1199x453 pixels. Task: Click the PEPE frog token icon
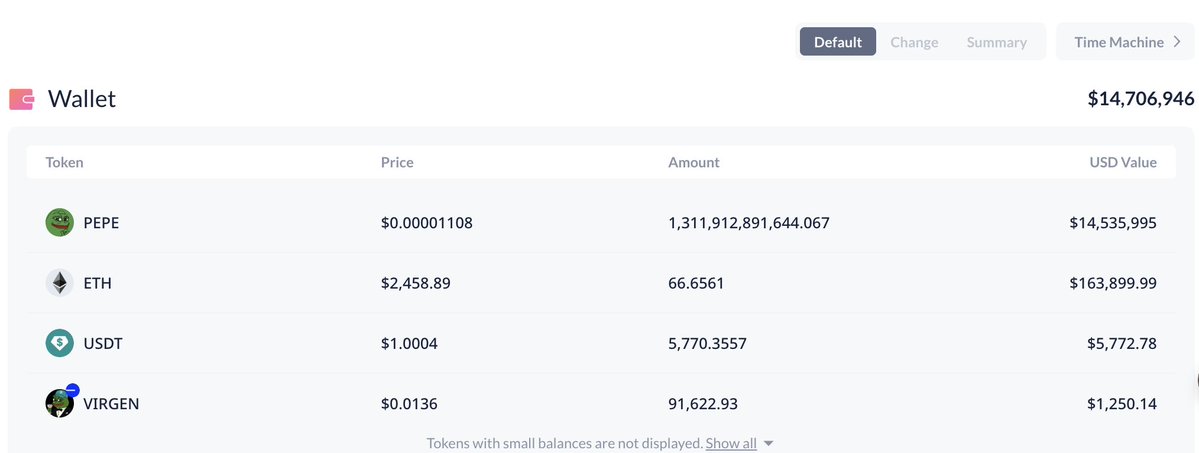coord(60,223)
